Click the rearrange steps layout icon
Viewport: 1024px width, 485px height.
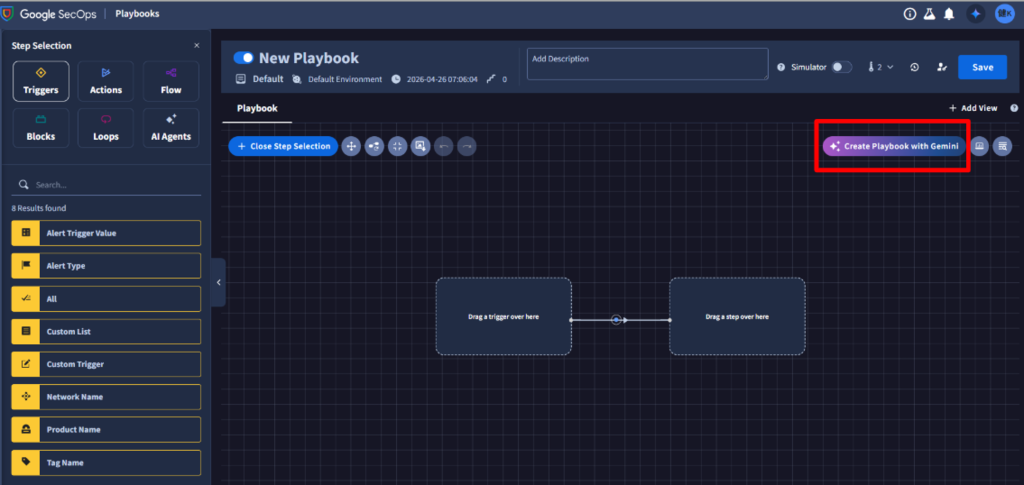374,146
